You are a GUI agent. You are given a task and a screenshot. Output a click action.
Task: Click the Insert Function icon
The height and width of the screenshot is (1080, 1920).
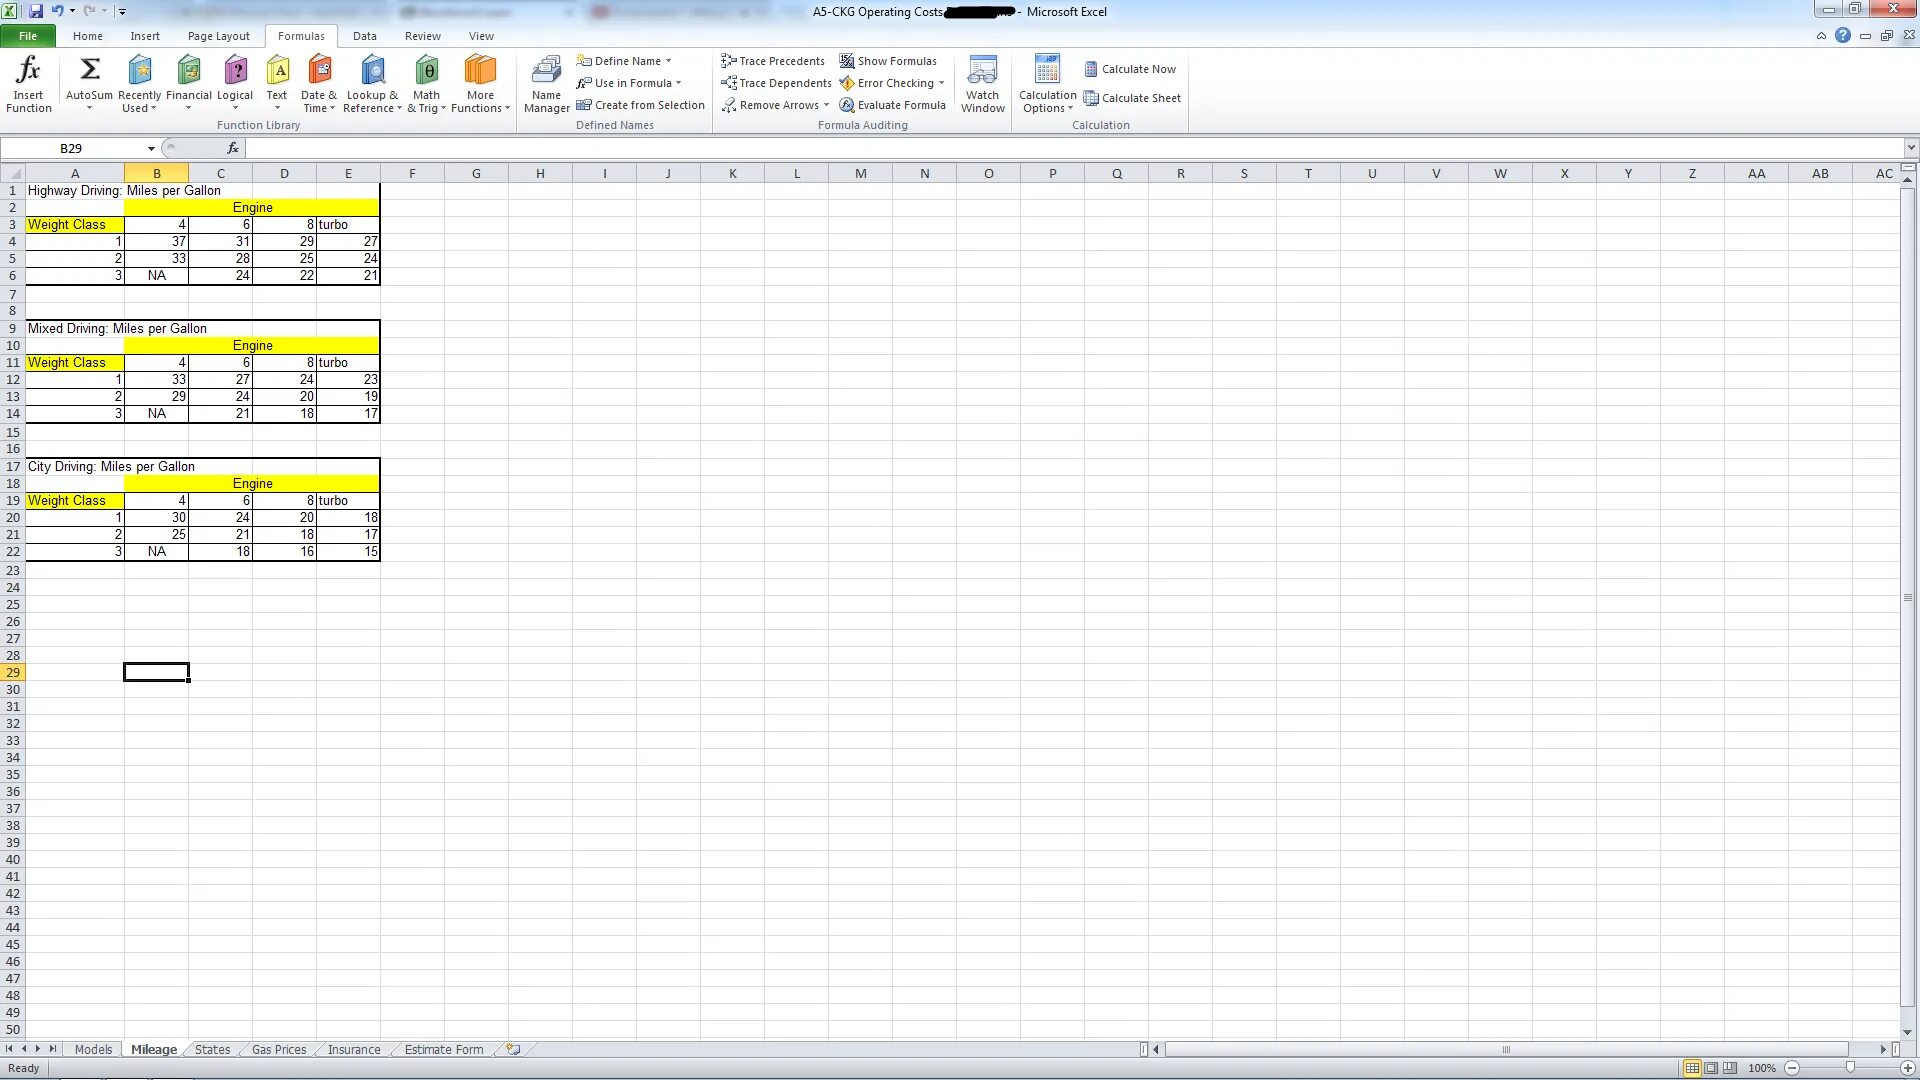coord(28,84)
